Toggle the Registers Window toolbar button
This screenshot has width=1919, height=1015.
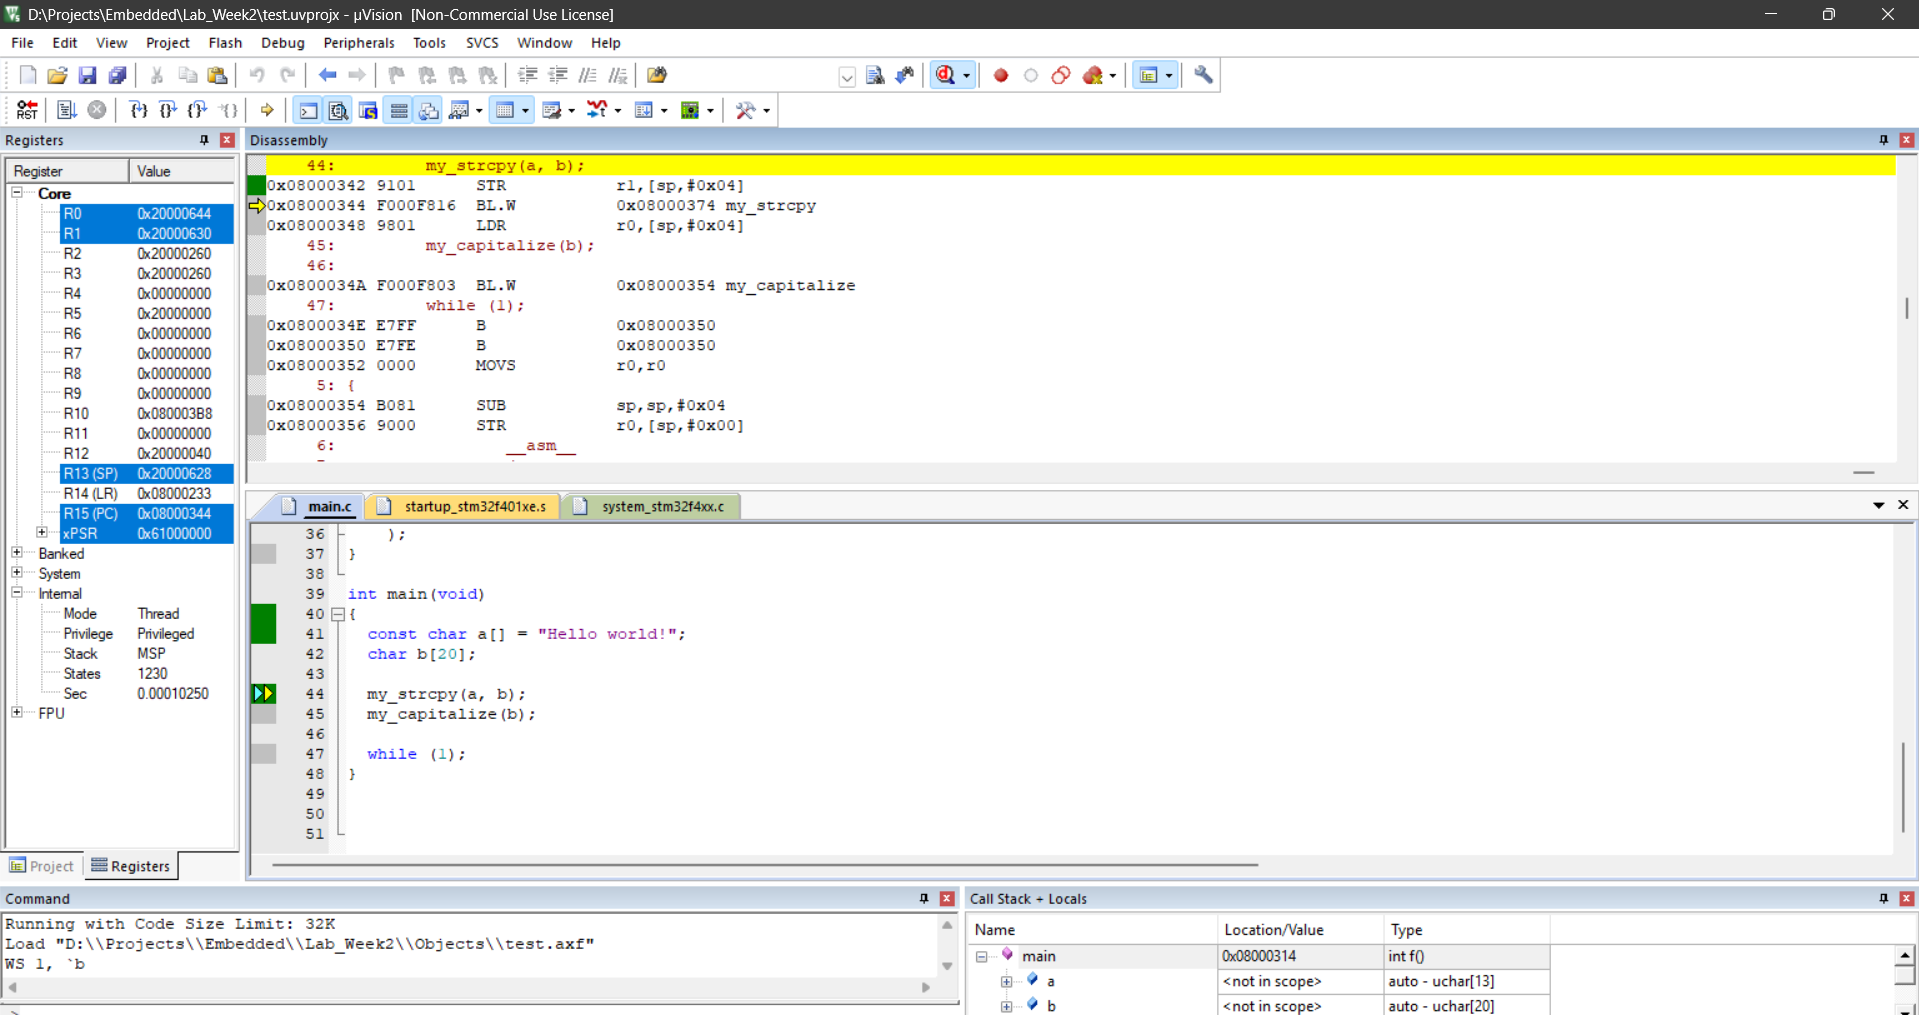(x=398, y=110)
